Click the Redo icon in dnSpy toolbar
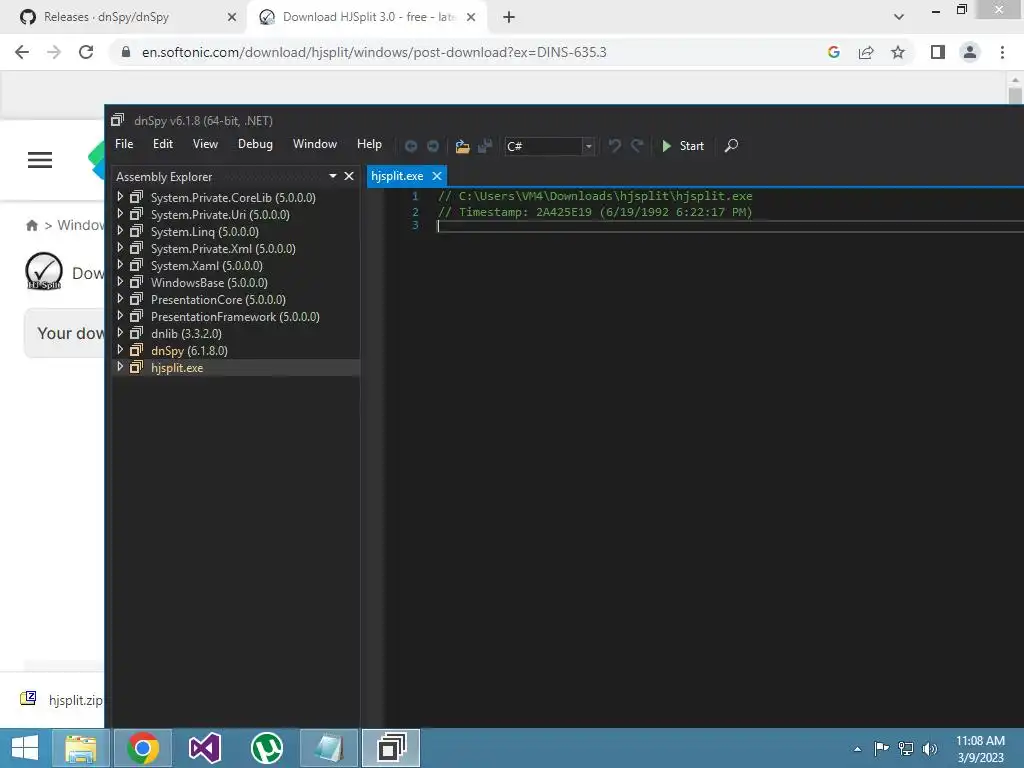Image resolution: width=1024 pixels, height=768 pixels. 637,146
